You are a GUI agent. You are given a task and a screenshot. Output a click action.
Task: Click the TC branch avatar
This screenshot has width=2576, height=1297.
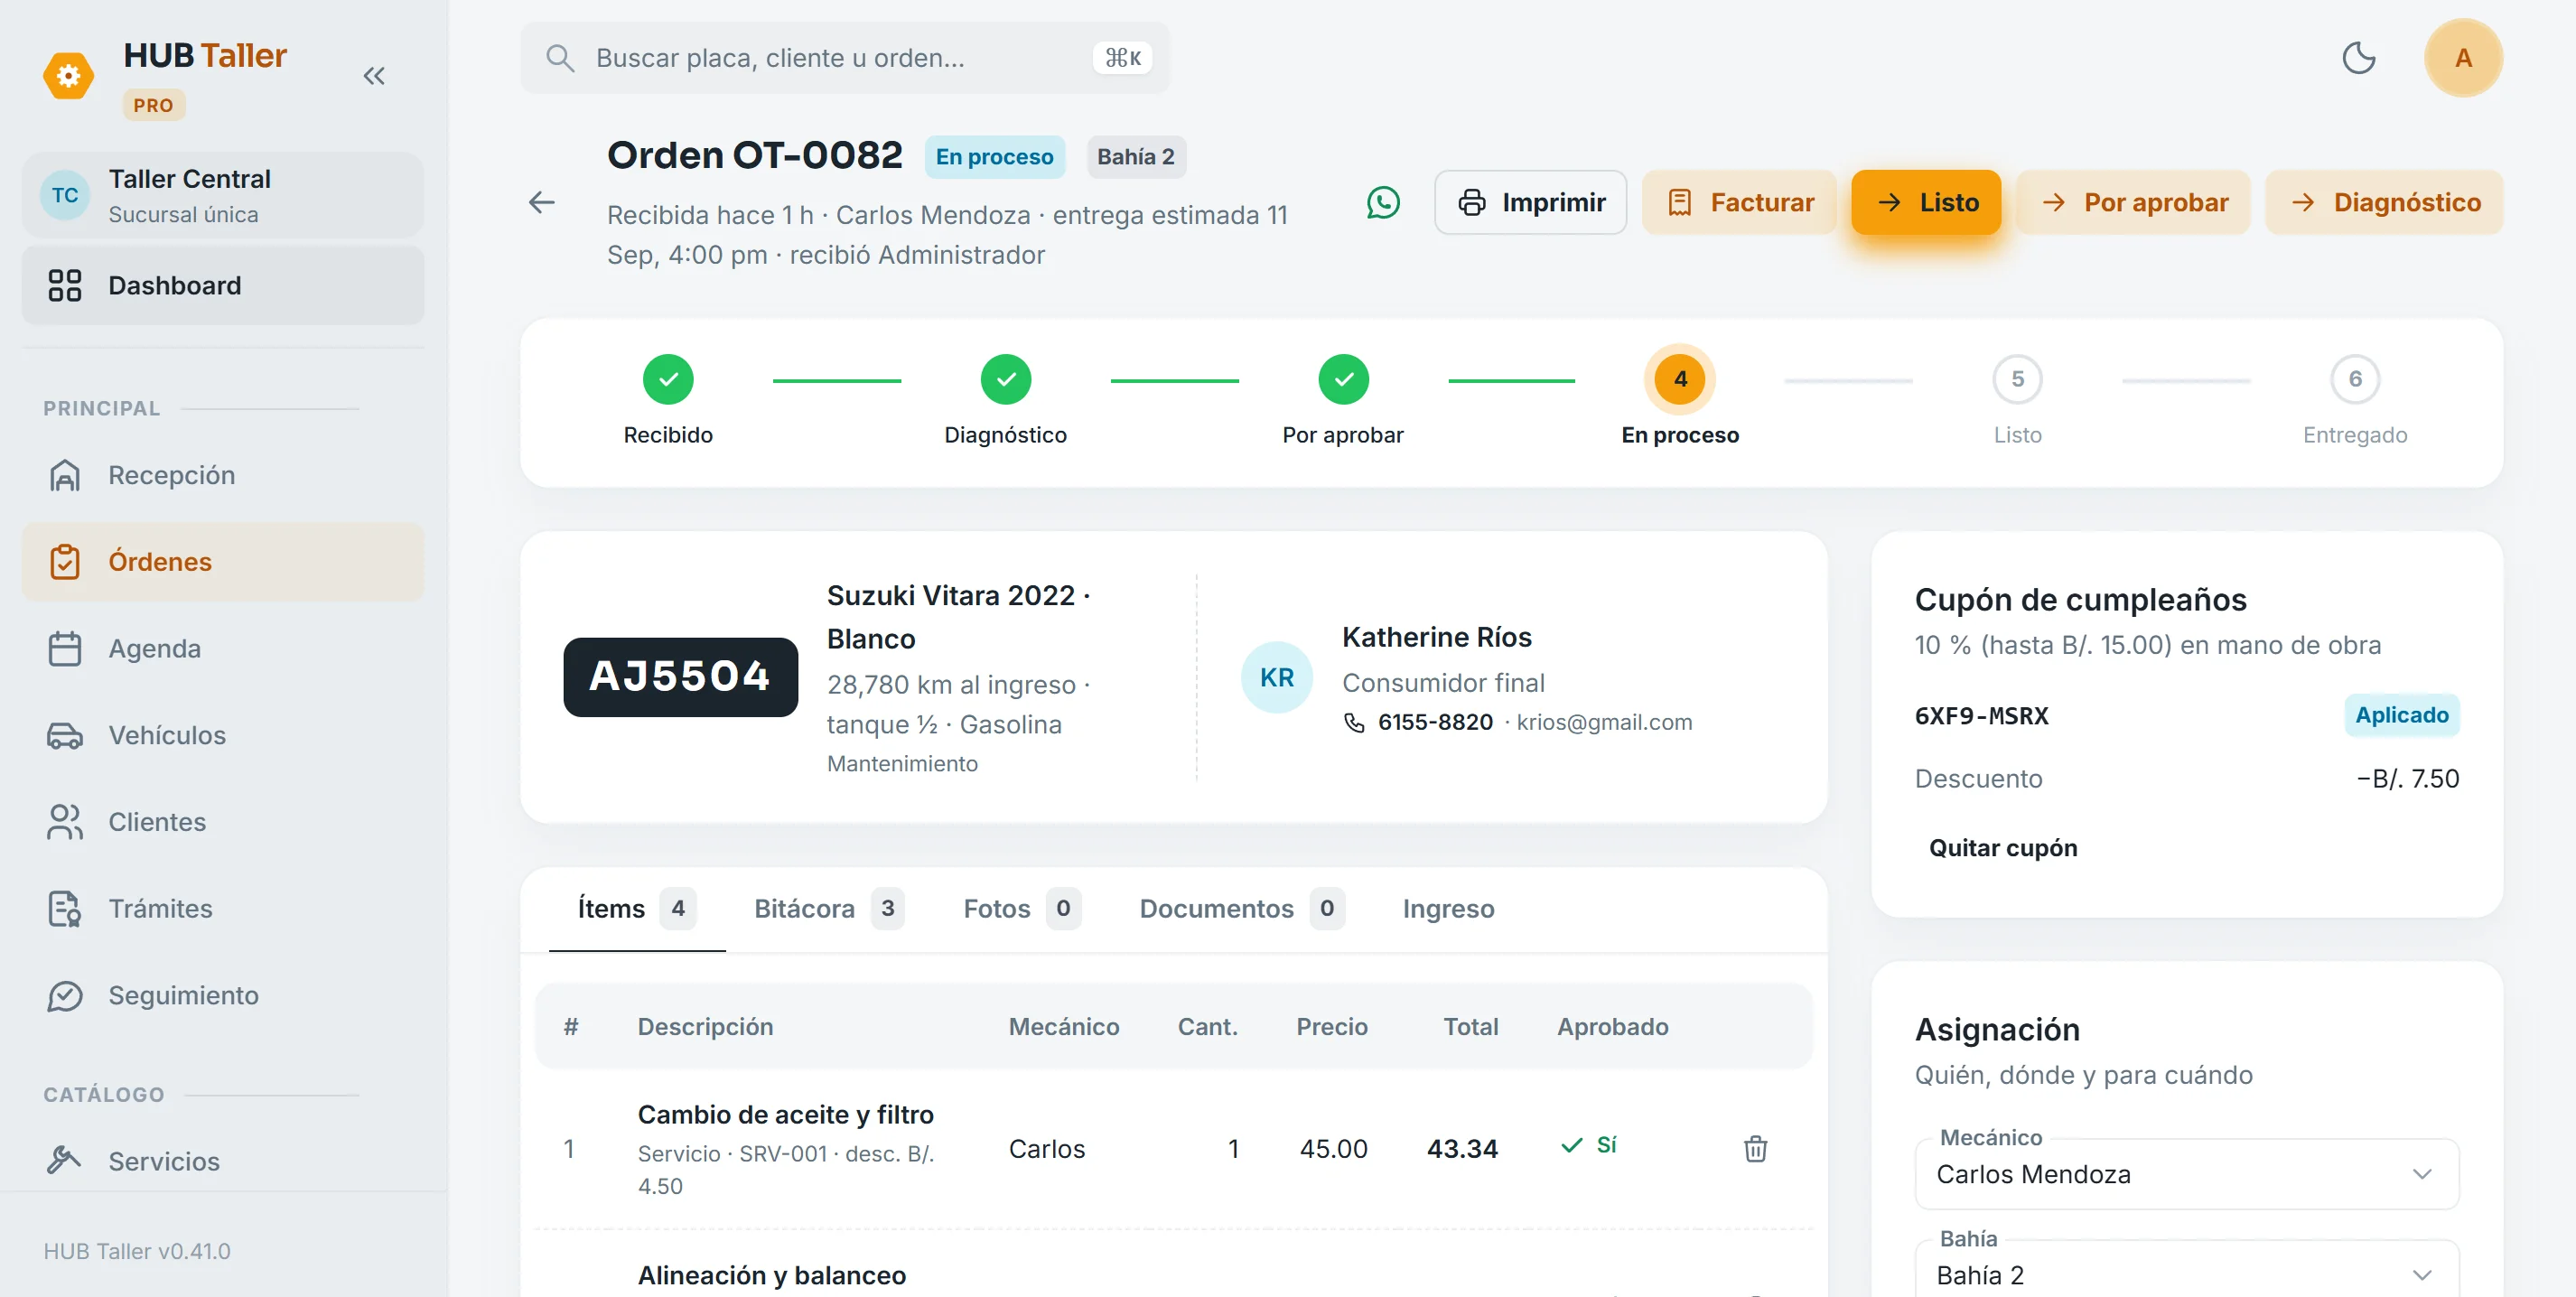pyautogui.click(x=65, y=195)
